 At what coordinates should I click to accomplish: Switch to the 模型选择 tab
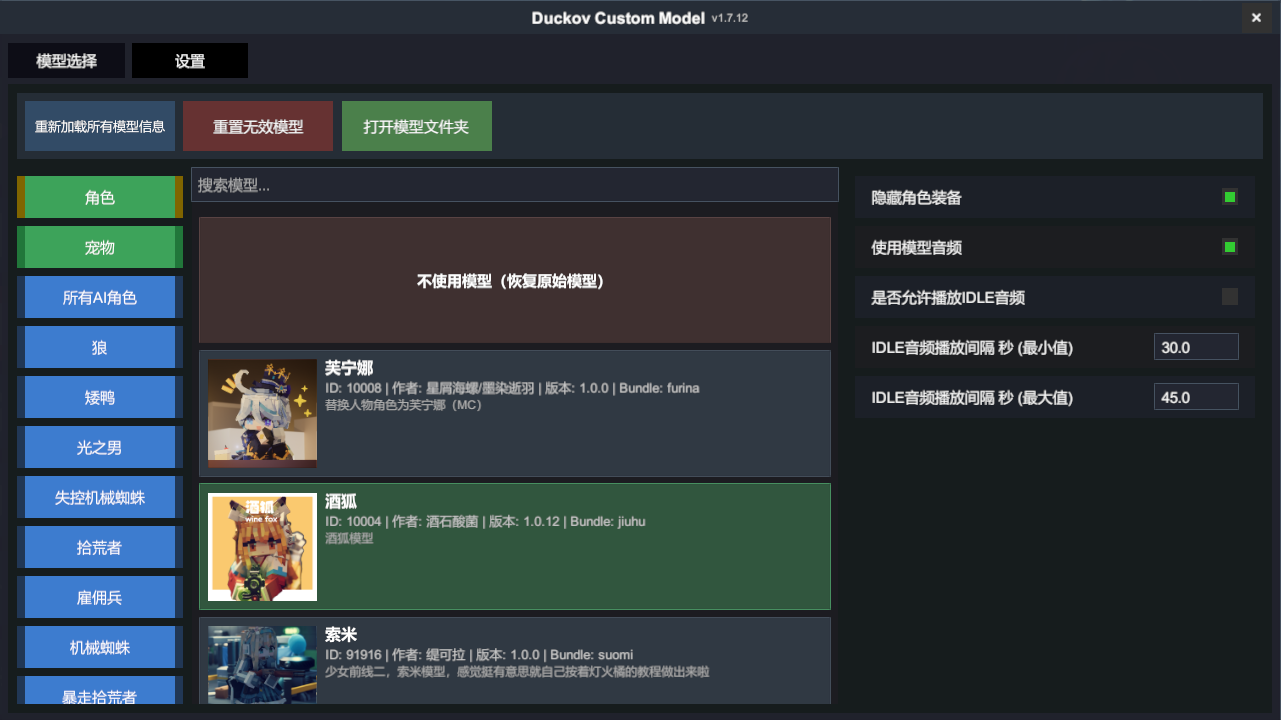tap(67, 61)
